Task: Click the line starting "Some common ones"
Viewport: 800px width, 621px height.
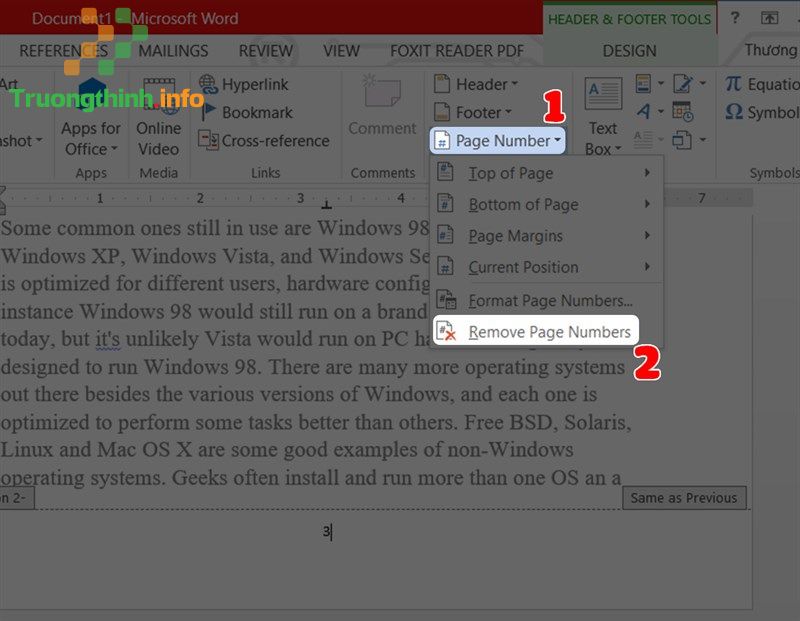Action: 215,228
